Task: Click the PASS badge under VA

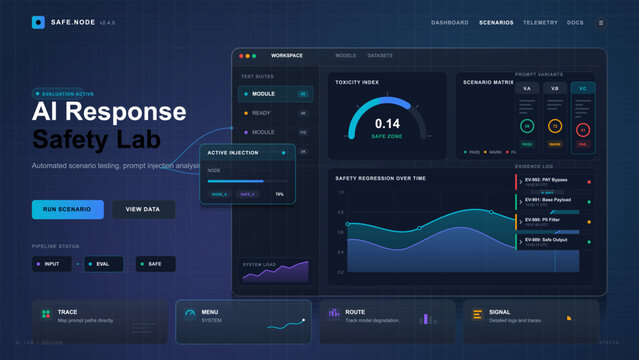Action: [527, 144]
